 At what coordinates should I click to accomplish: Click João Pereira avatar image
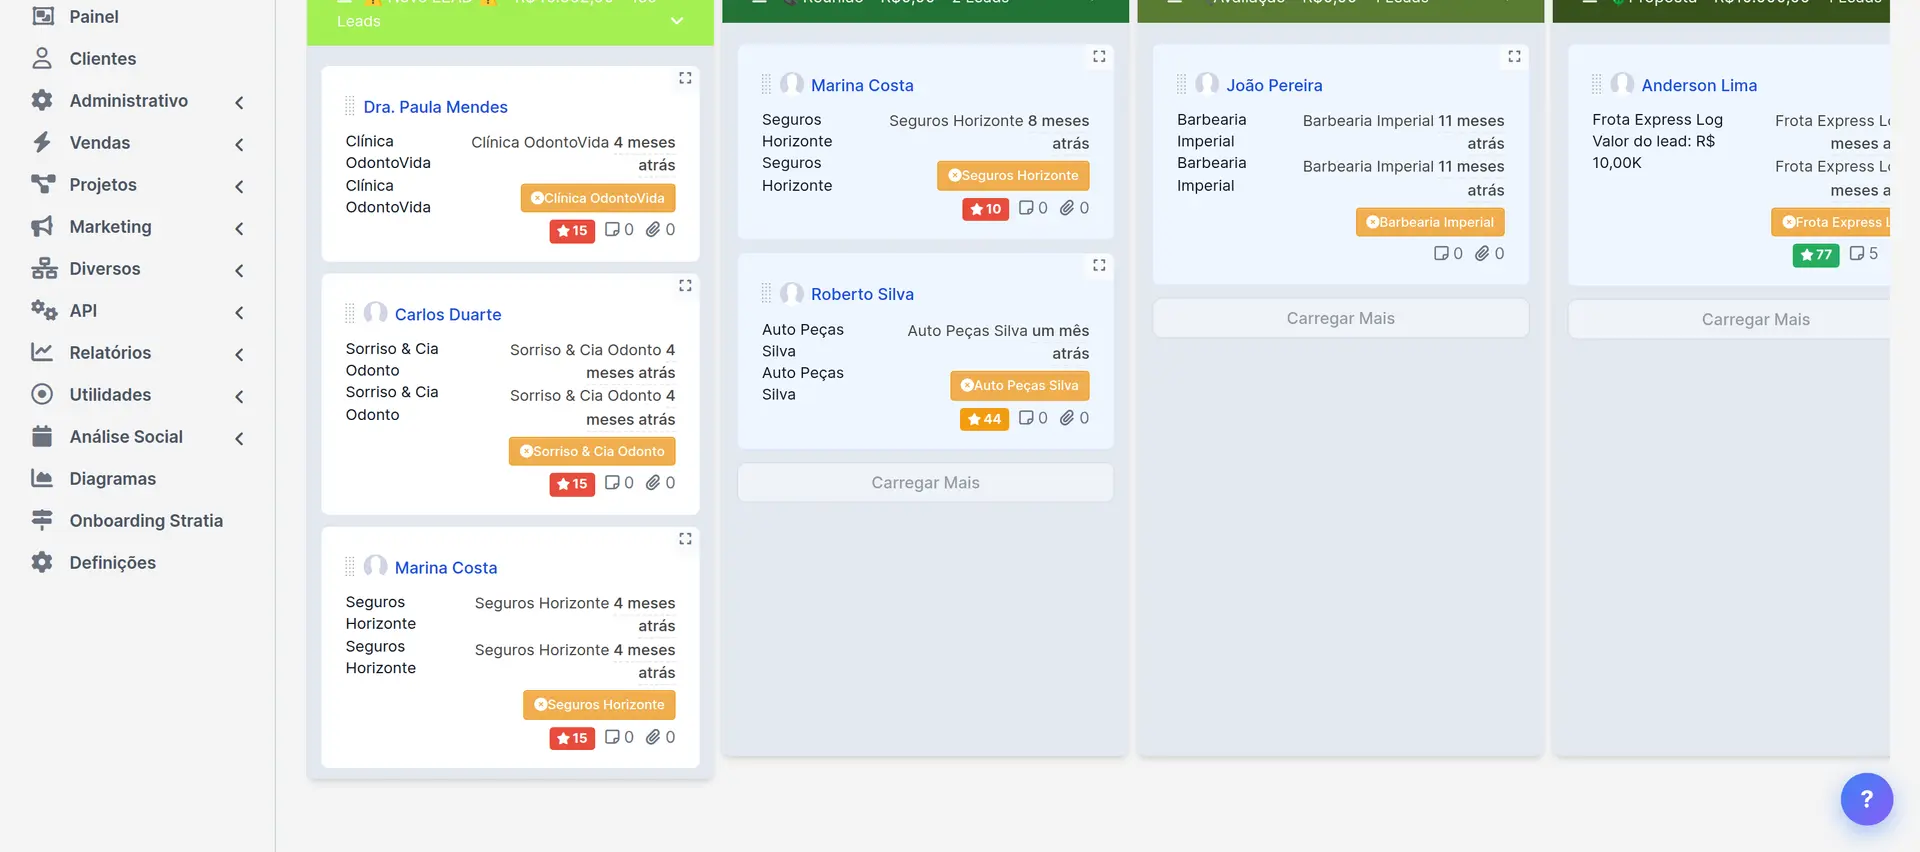pyautogui.click(x=1207, y=83)
